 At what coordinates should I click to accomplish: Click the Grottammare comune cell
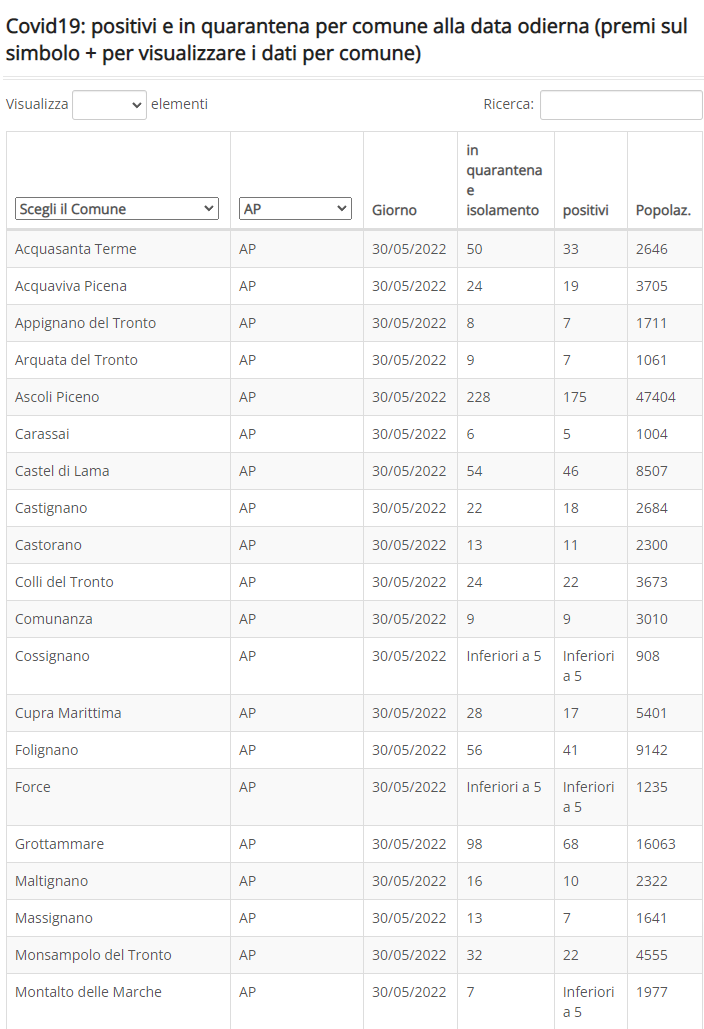[x=119, y=844]
